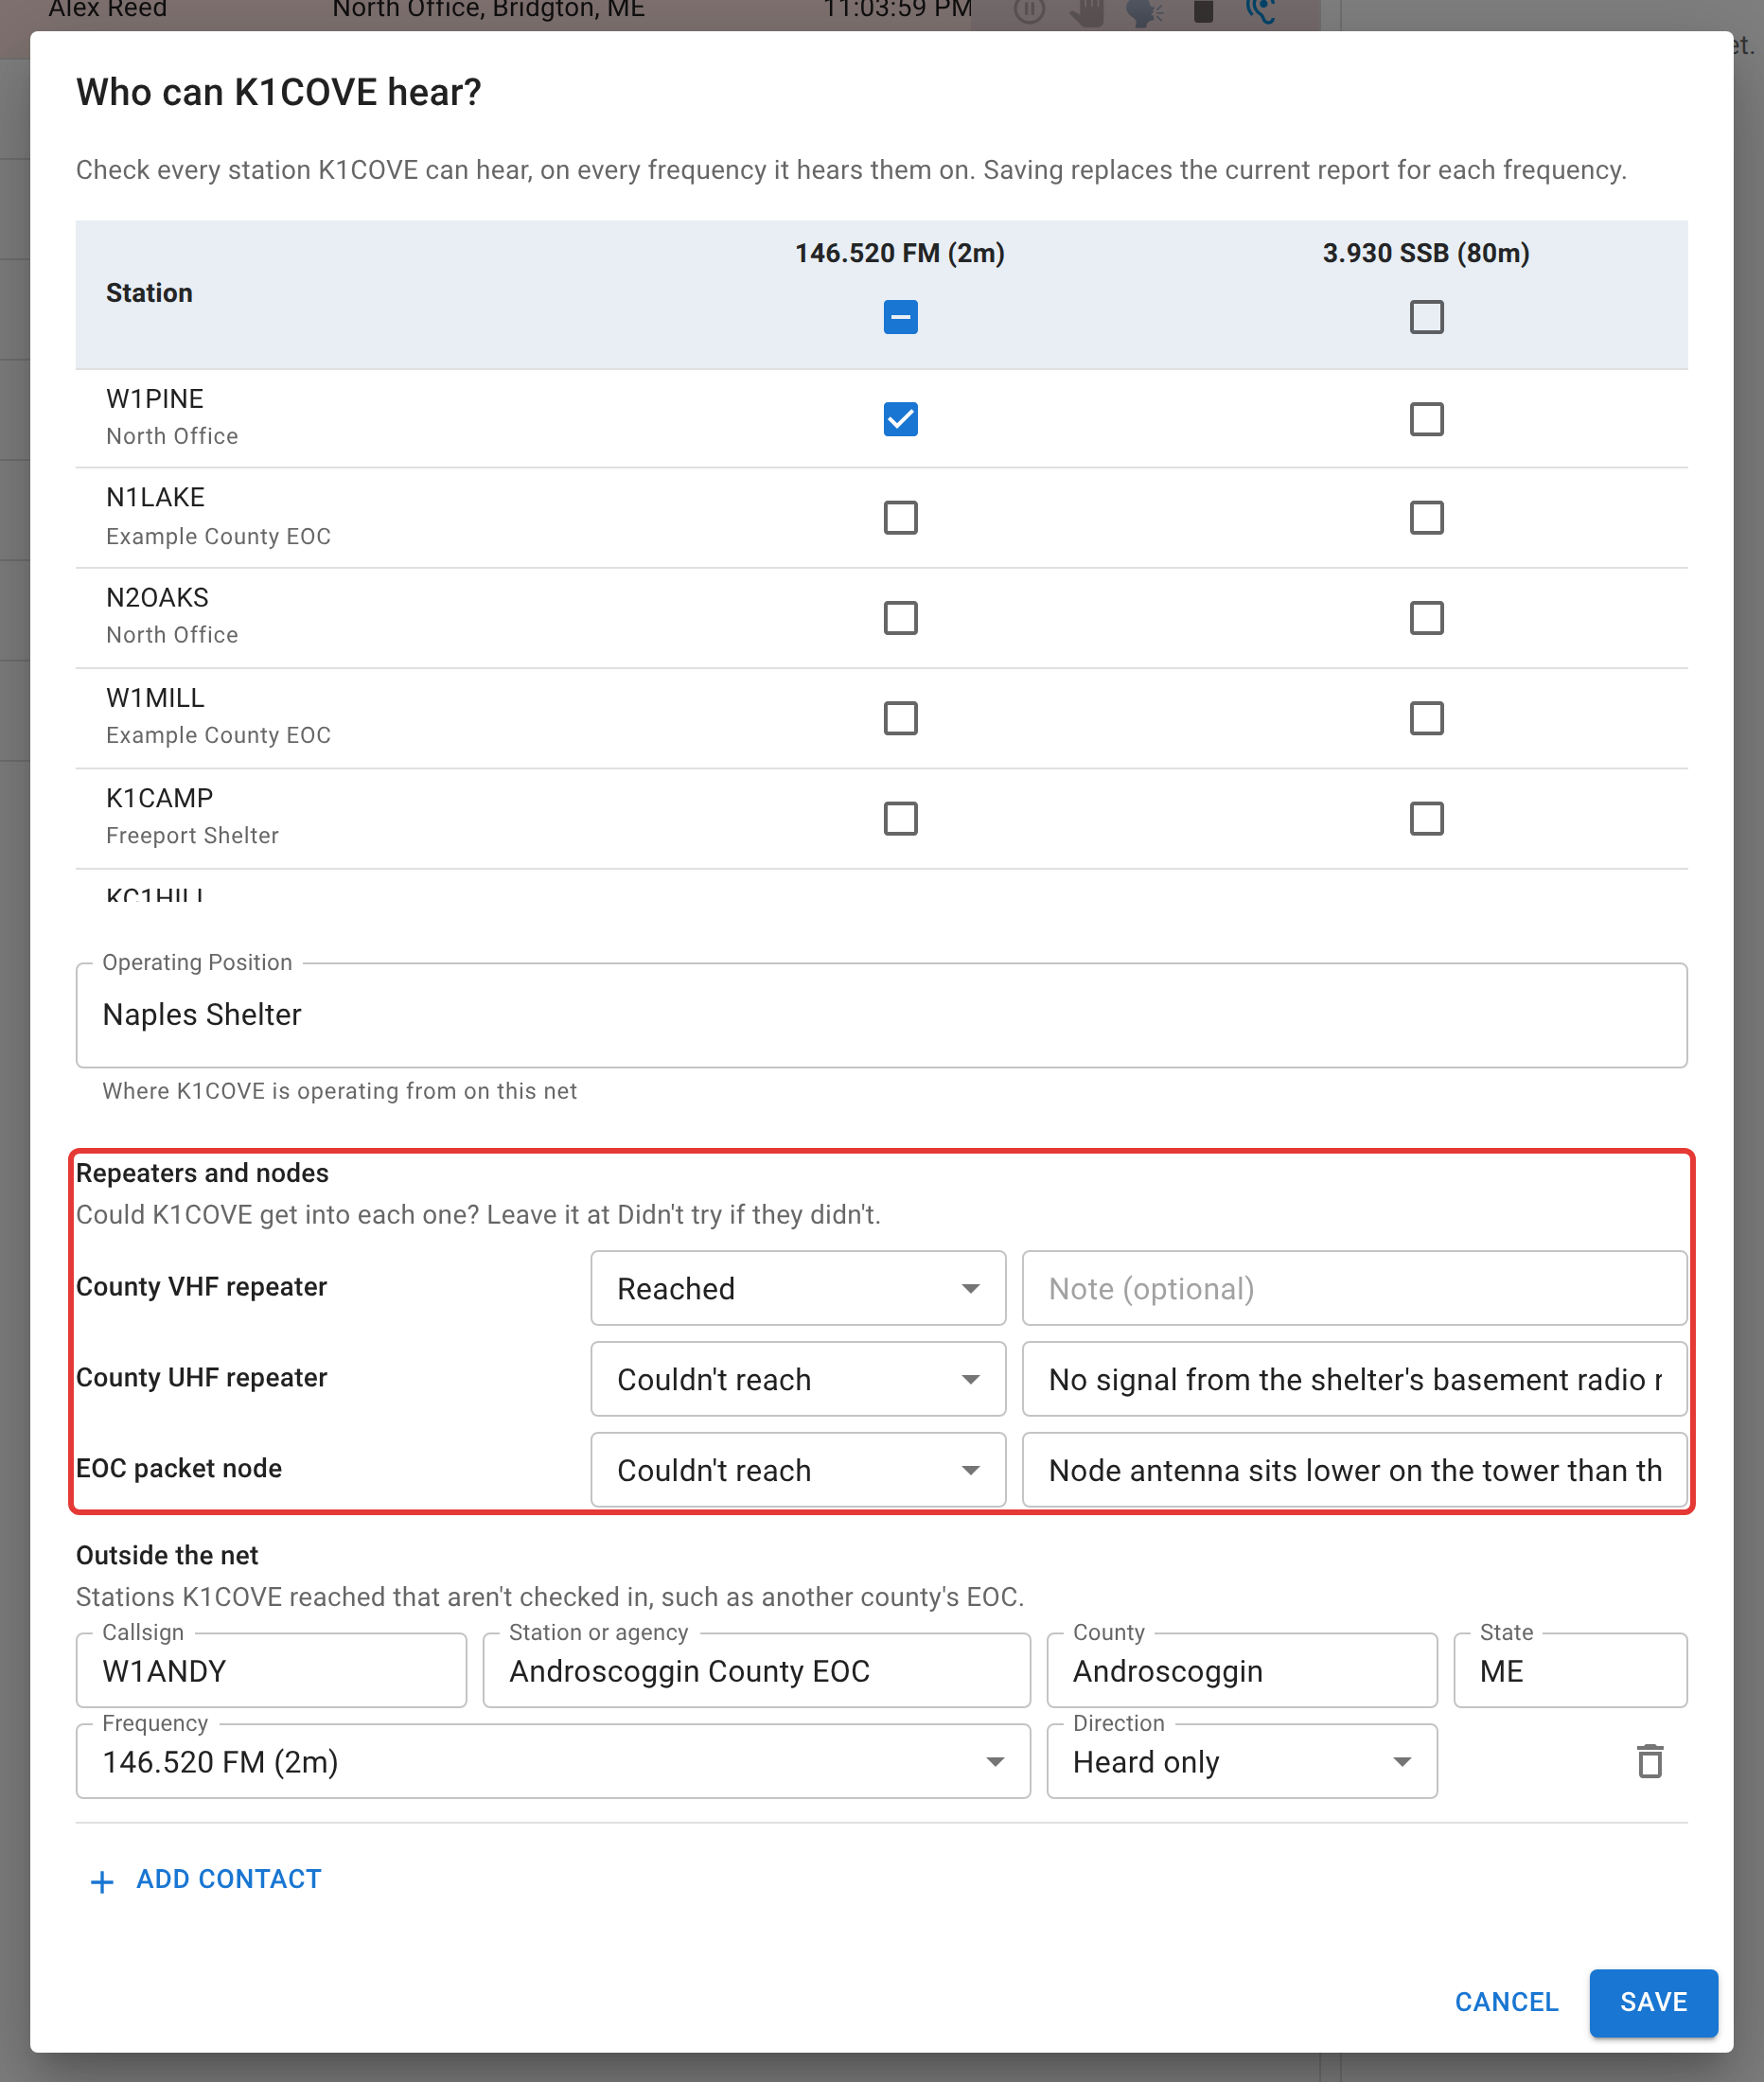Open the Frequency dropdown for W1ANDY
Viewport: 1764px width, 2082px height.
click(553, 1761)
